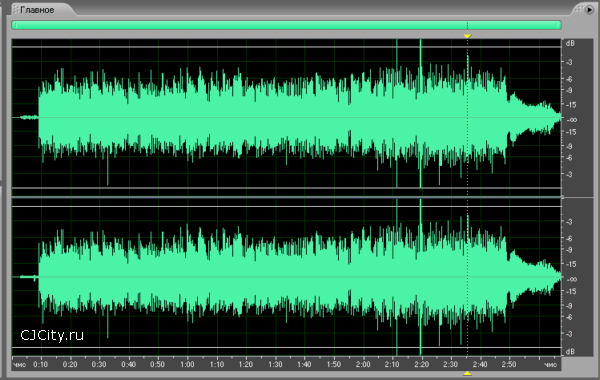This screenshot has height=380, width=600.
Task: Click the left чмс time format label
Action: [20, 365]
